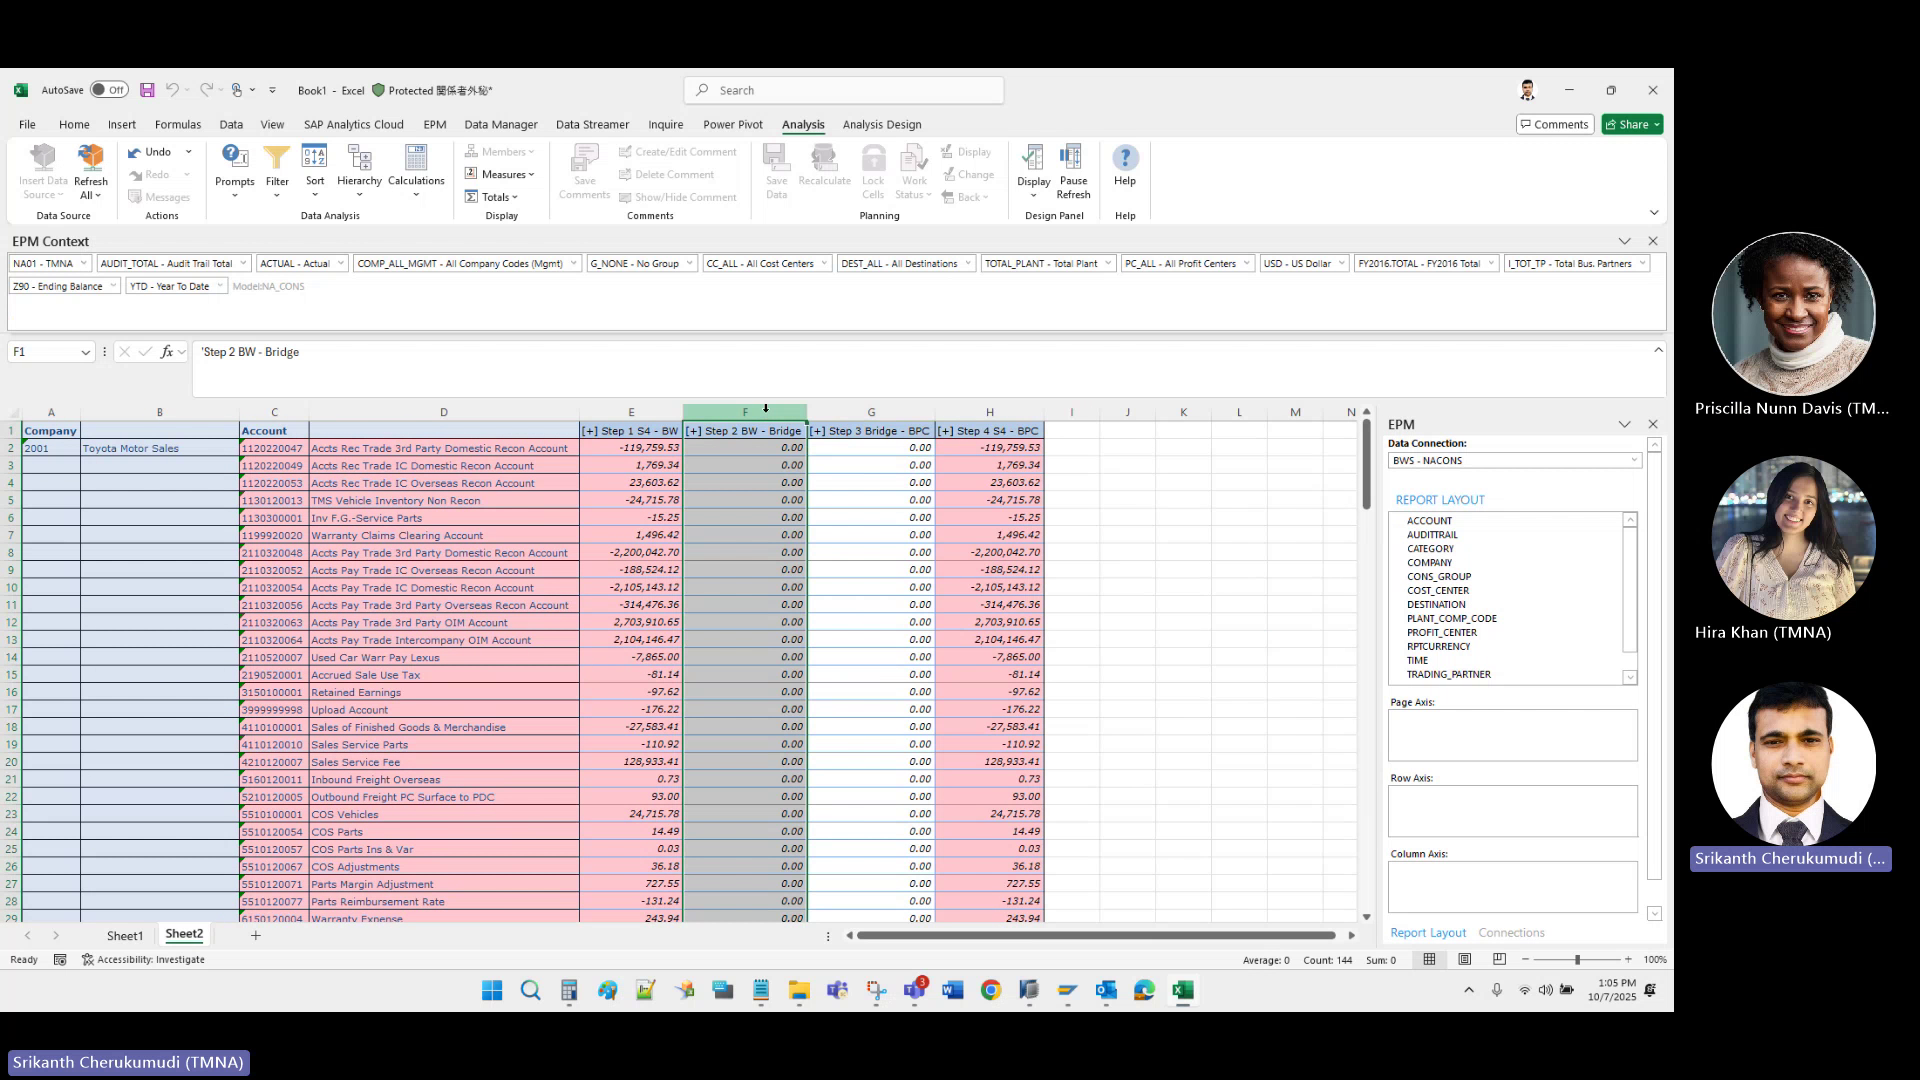Select the Sheet1 worksheet tab

pos(124,935)
